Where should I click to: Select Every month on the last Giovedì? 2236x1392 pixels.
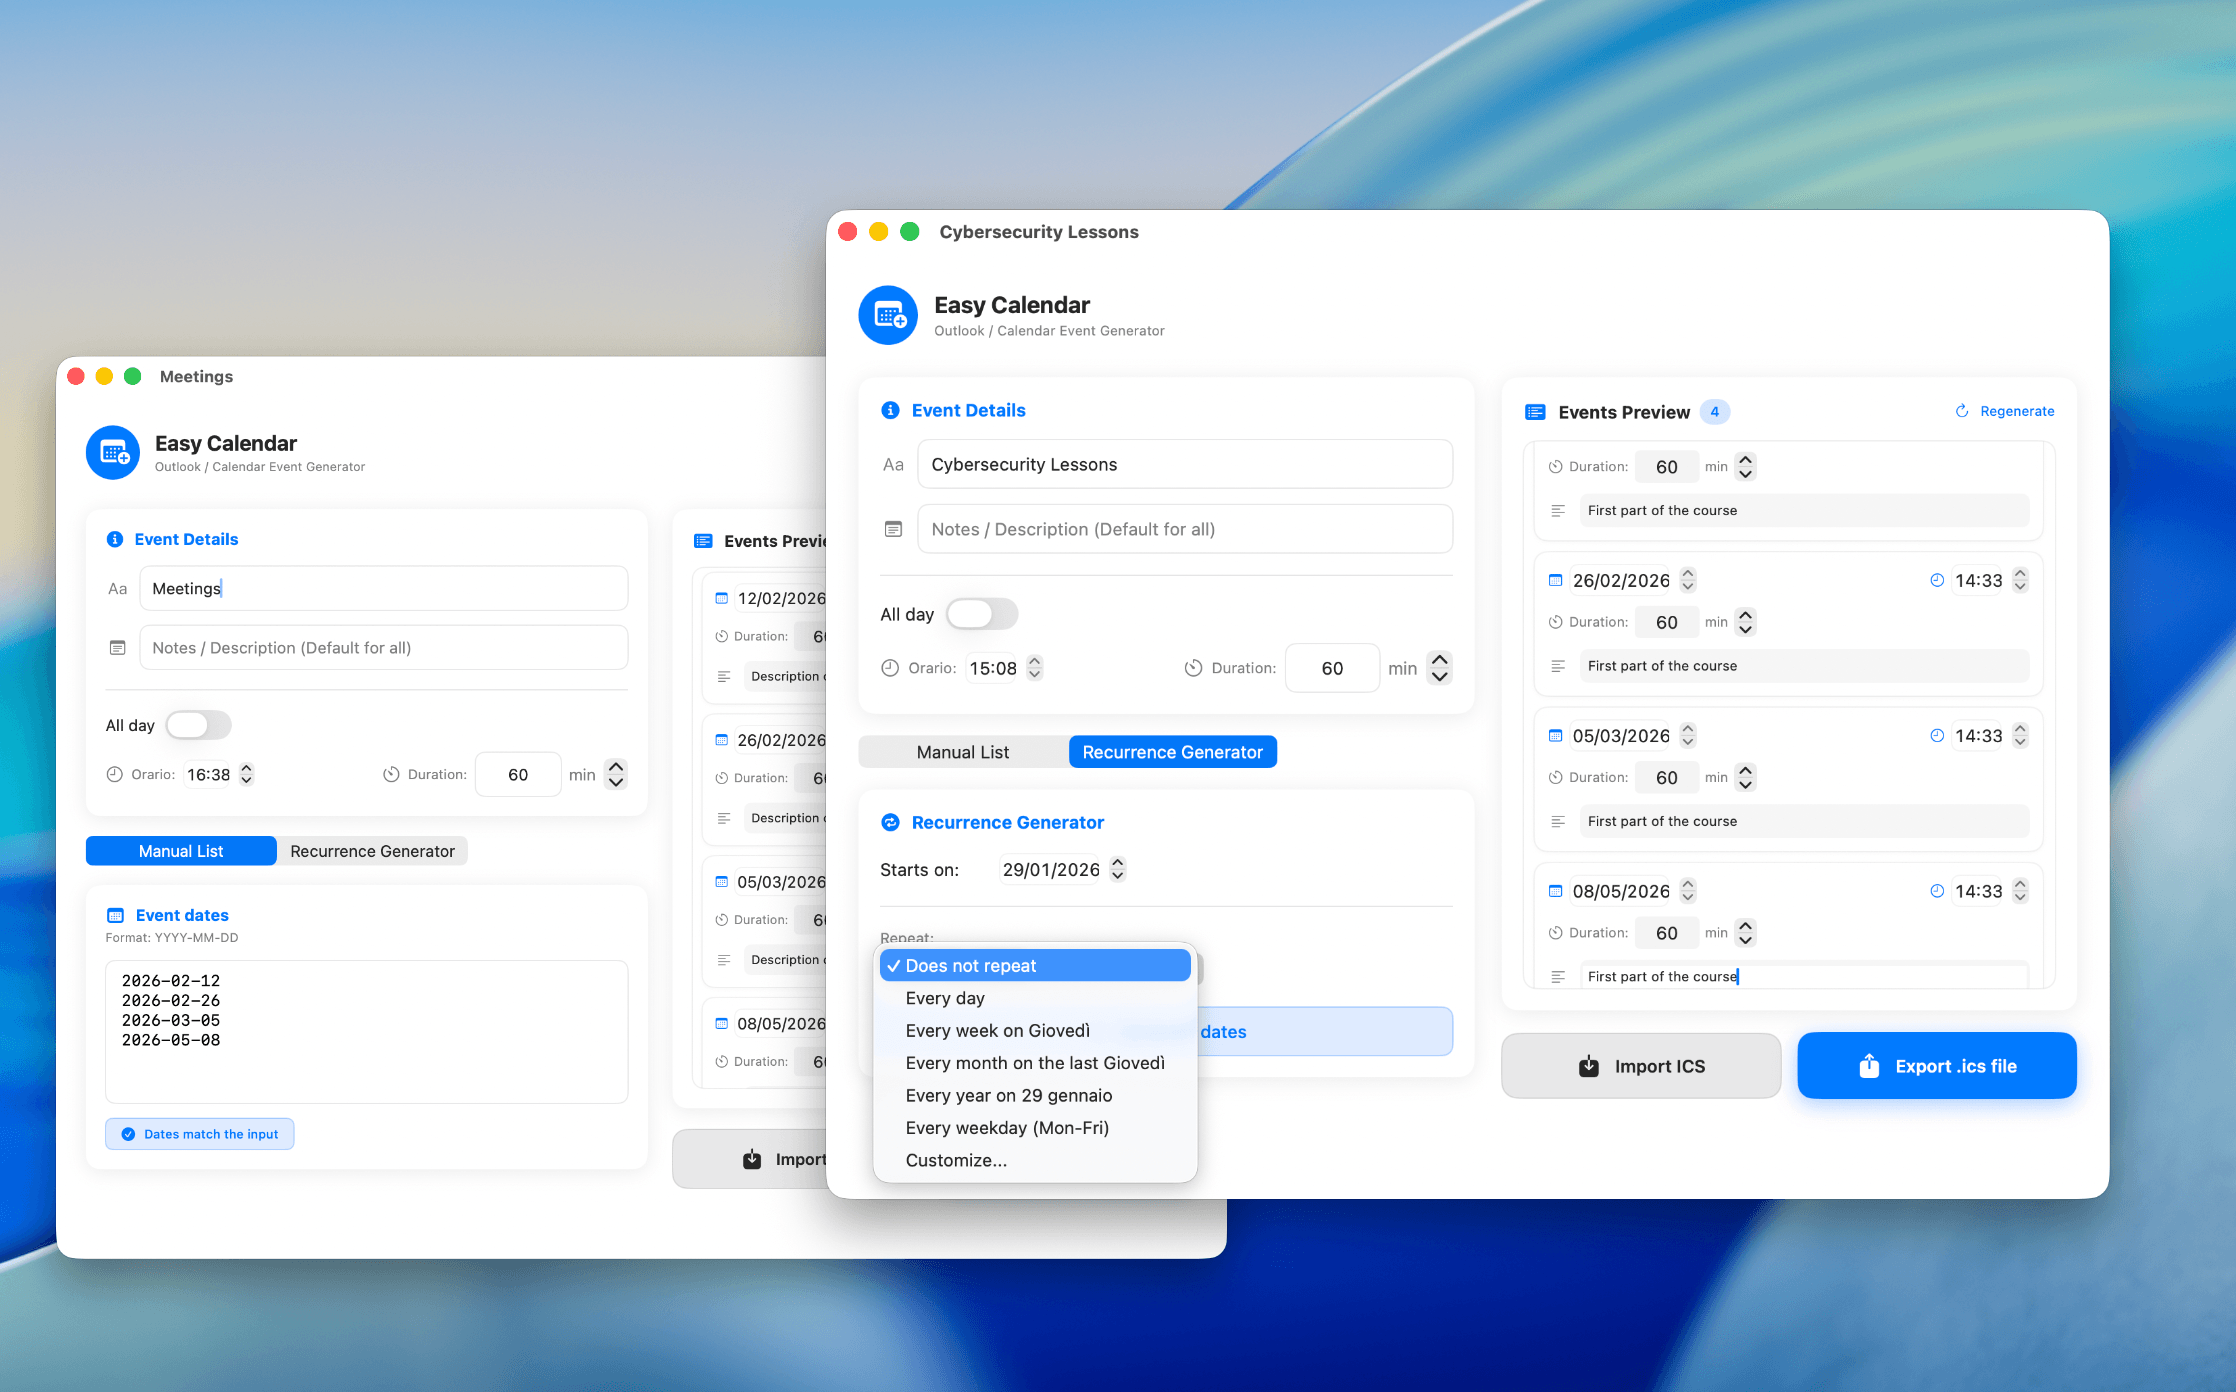1035,1063
